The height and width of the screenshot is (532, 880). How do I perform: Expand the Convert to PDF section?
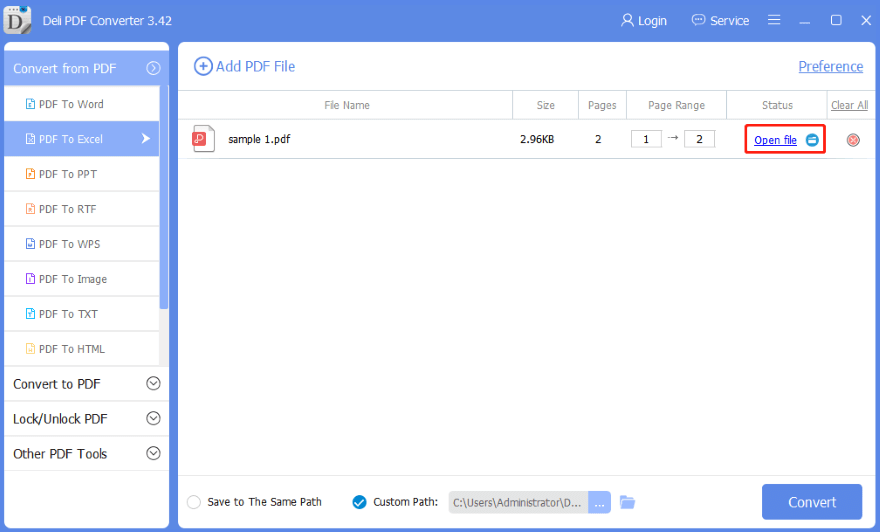pyautogui.click(x=153, y=384)
